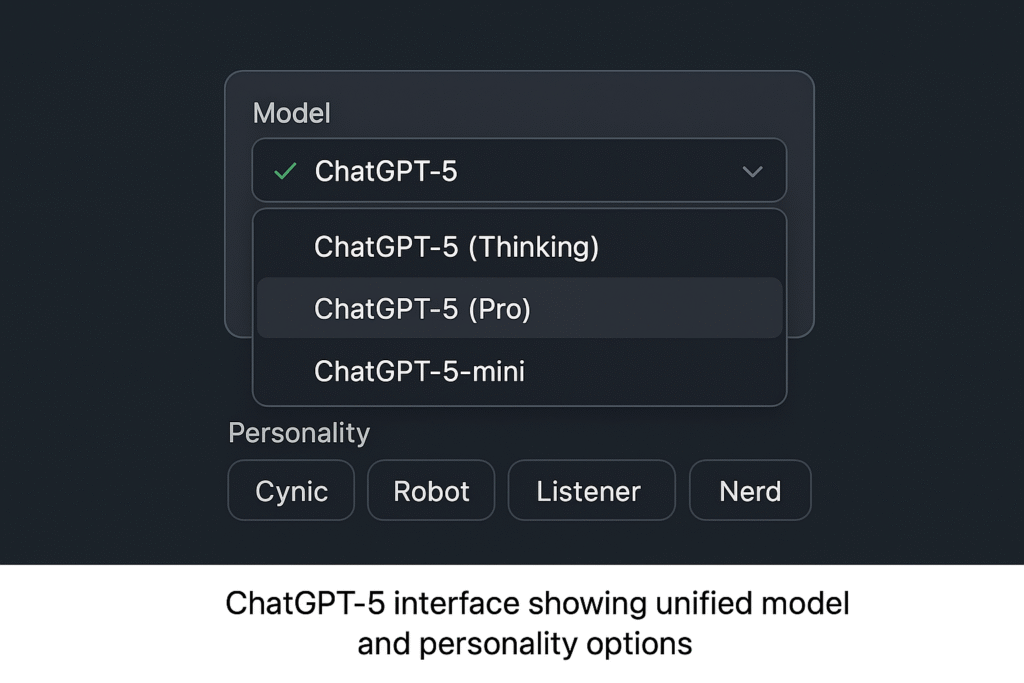1024x683 pixels.
Task: Select the ChatGPT-5 (Thinking) option
Action: click(x=456, y=247)
